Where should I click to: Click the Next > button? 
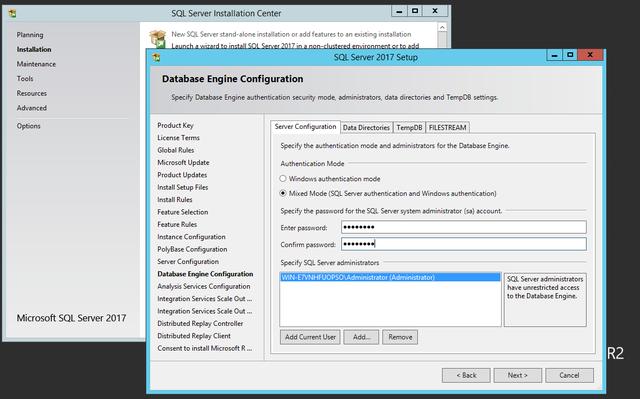click(518, 375)
